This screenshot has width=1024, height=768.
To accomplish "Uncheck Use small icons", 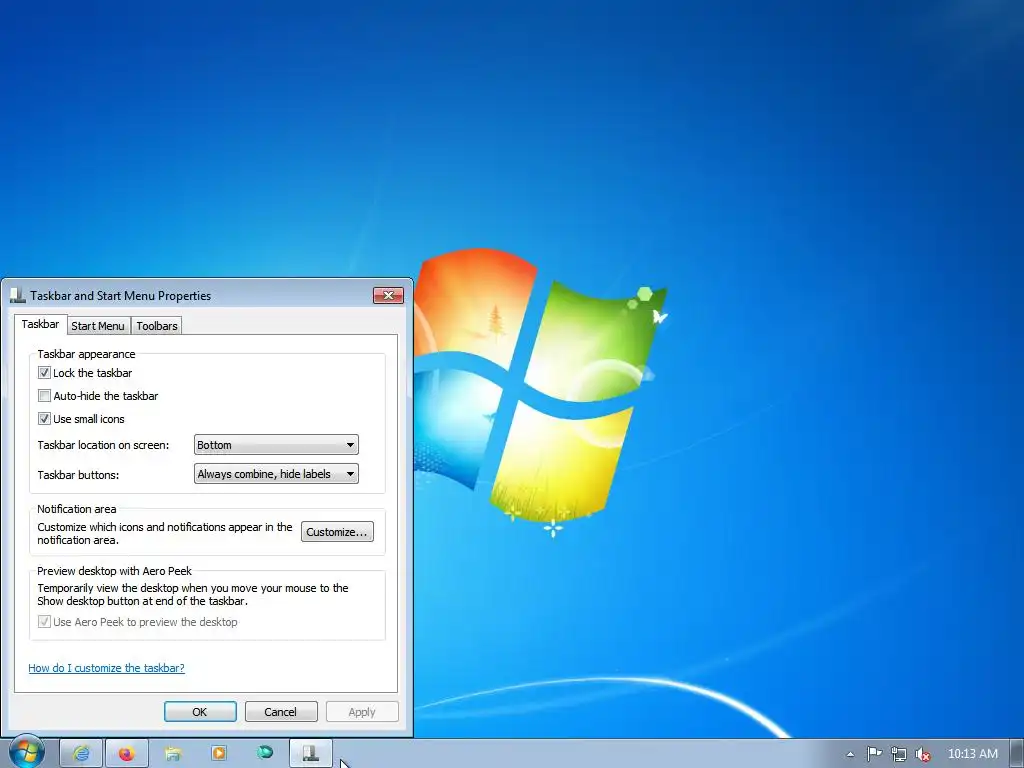I will click(x=44, y=419).
